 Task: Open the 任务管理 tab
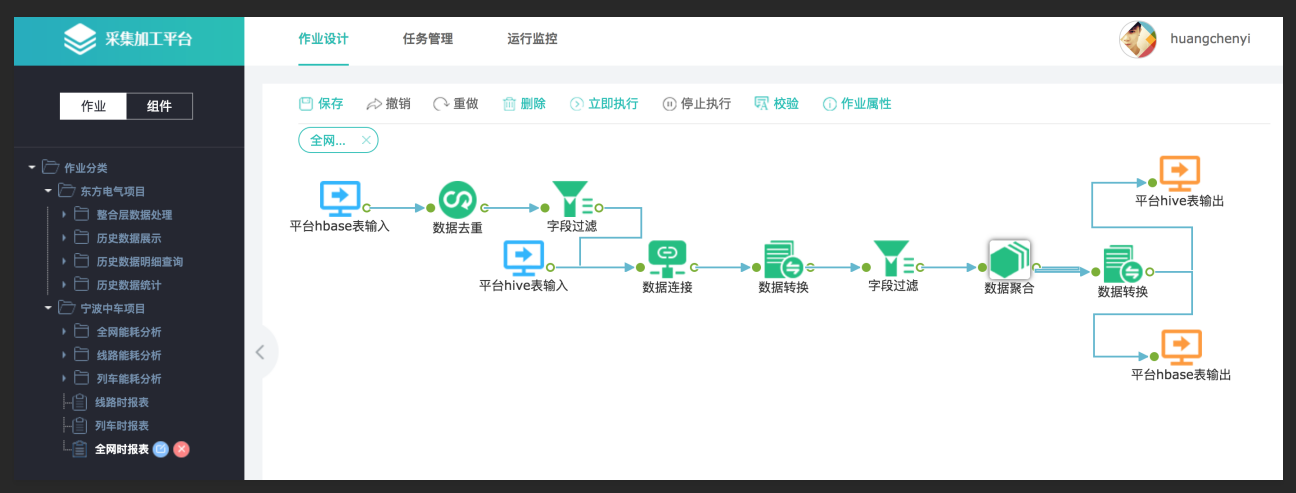click(427, 39)
